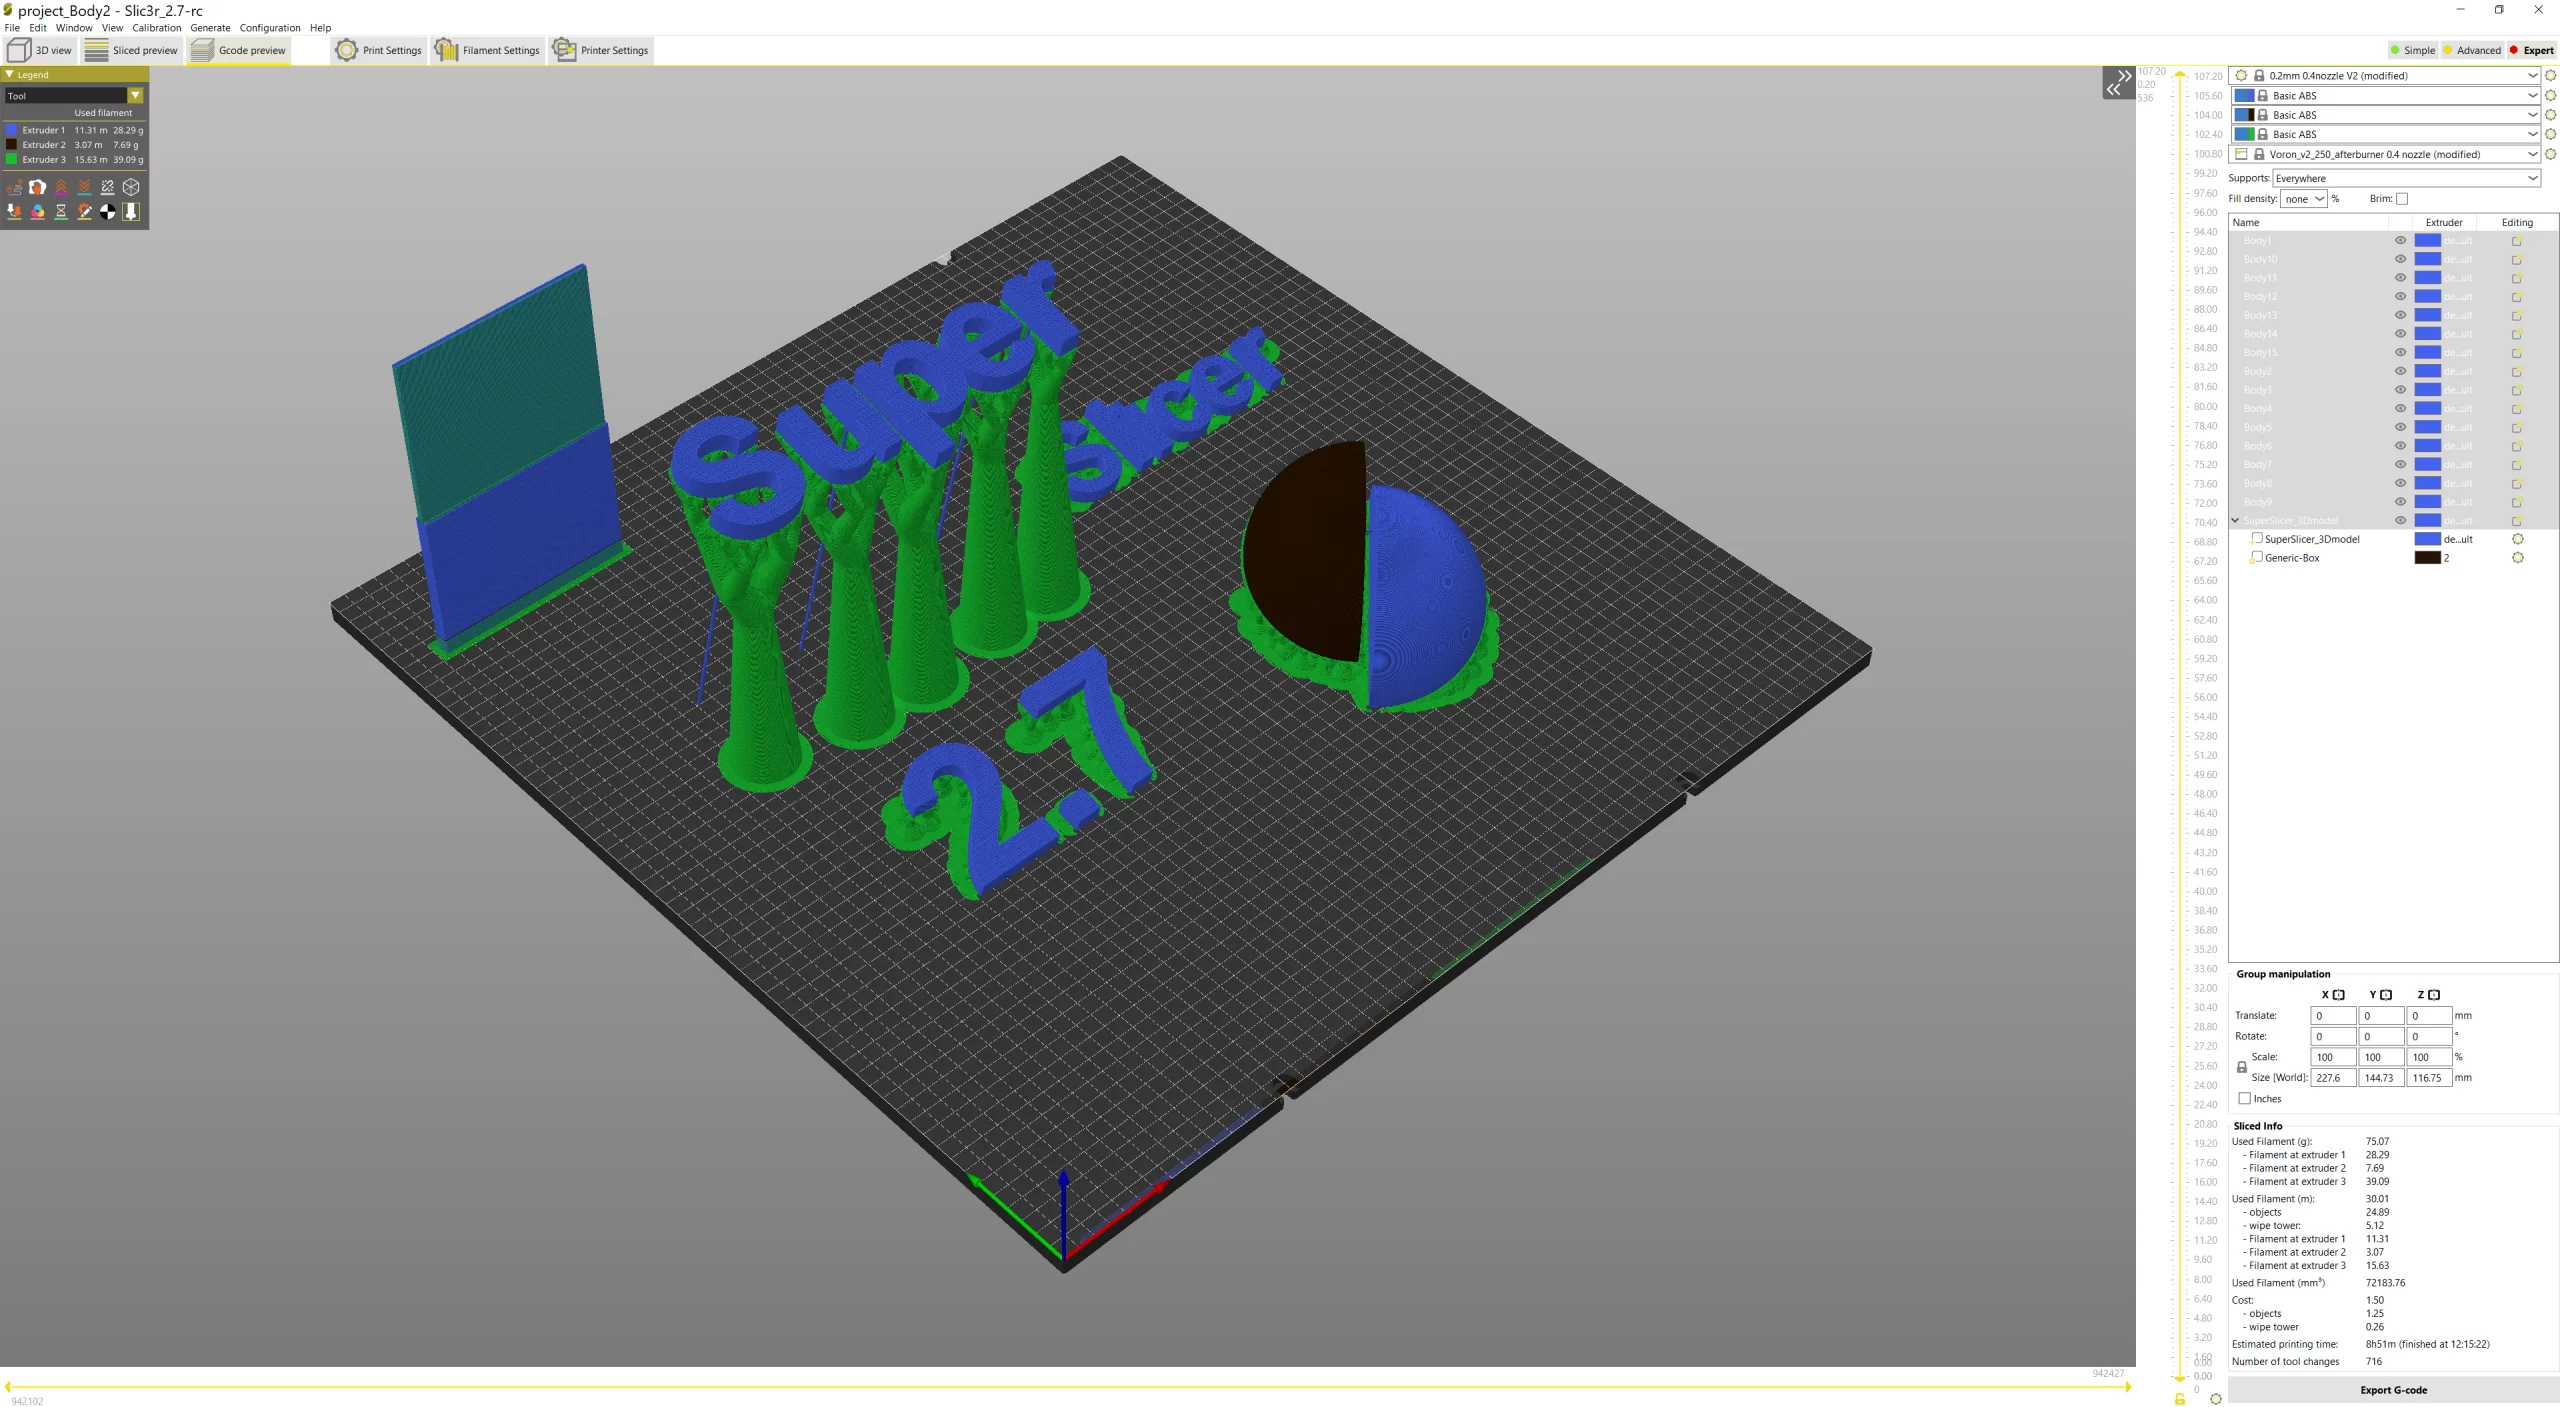Viewport: 2560px width, 1407px height.
Task: Toggle custom G-codes gear-pencil icon
Action: click(x=84, y=211)
